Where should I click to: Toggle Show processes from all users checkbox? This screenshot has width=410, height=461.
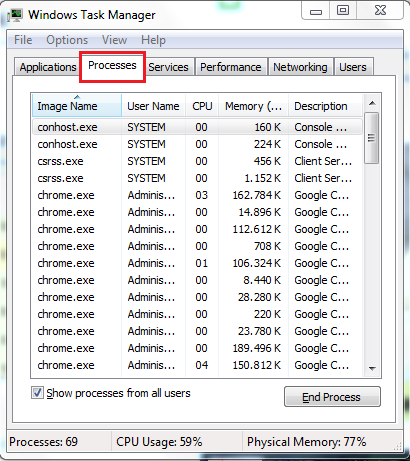click(37, 393)
